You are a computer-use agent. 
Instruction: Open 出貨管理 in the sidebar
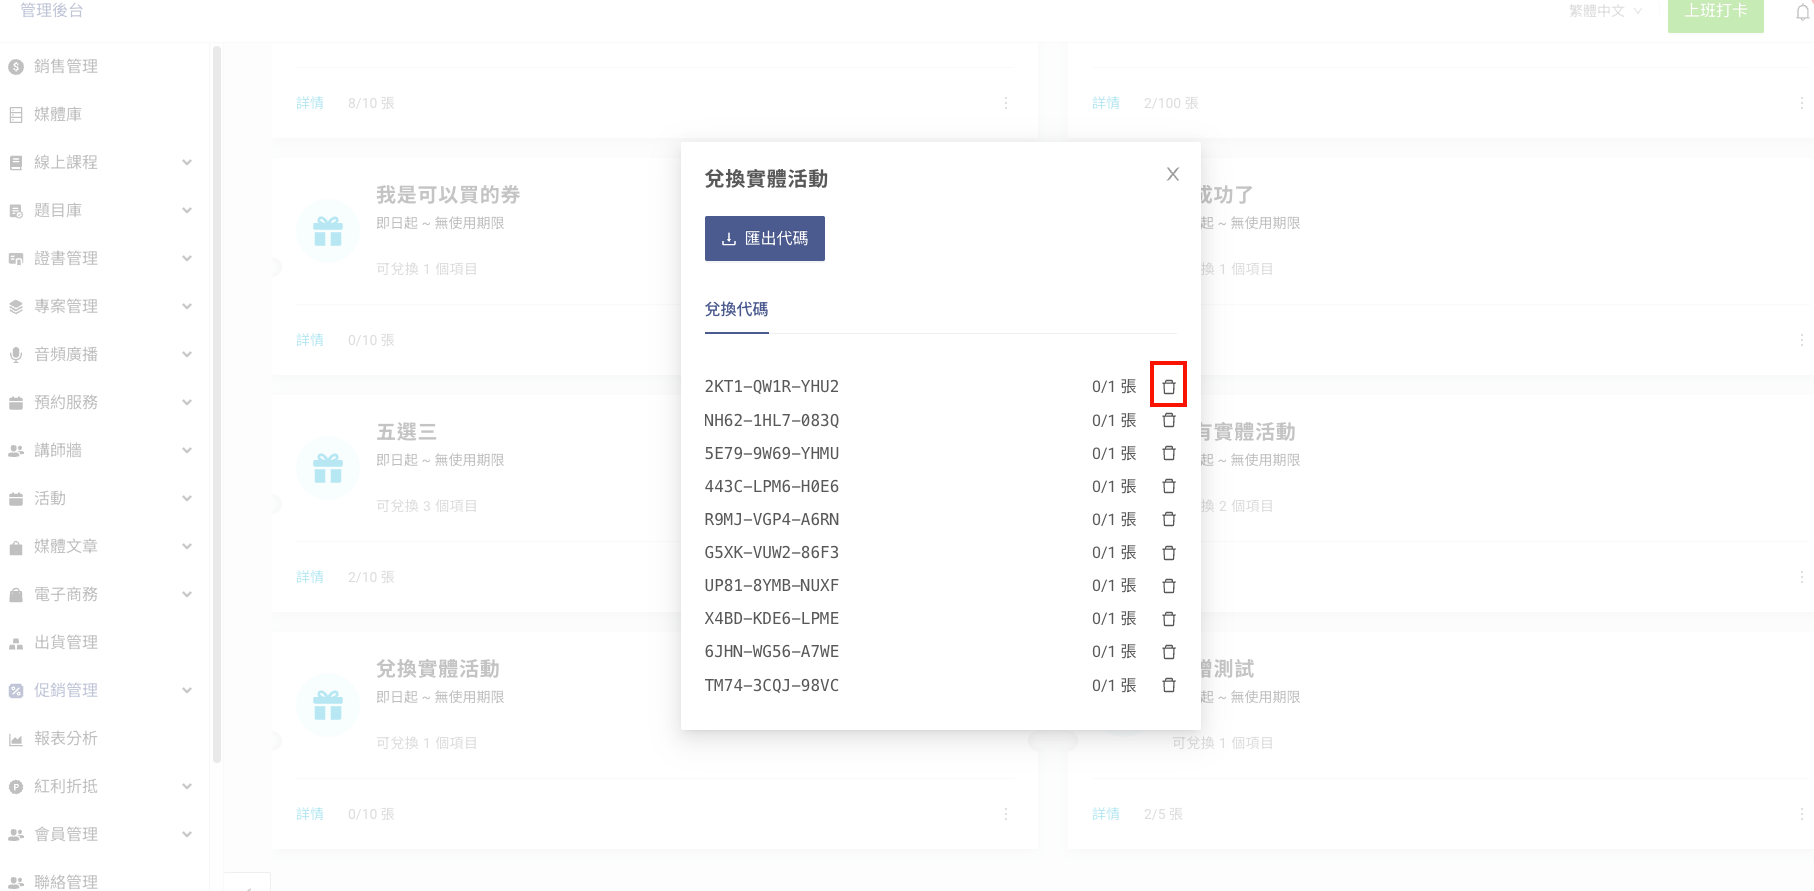tap(66, 642)
